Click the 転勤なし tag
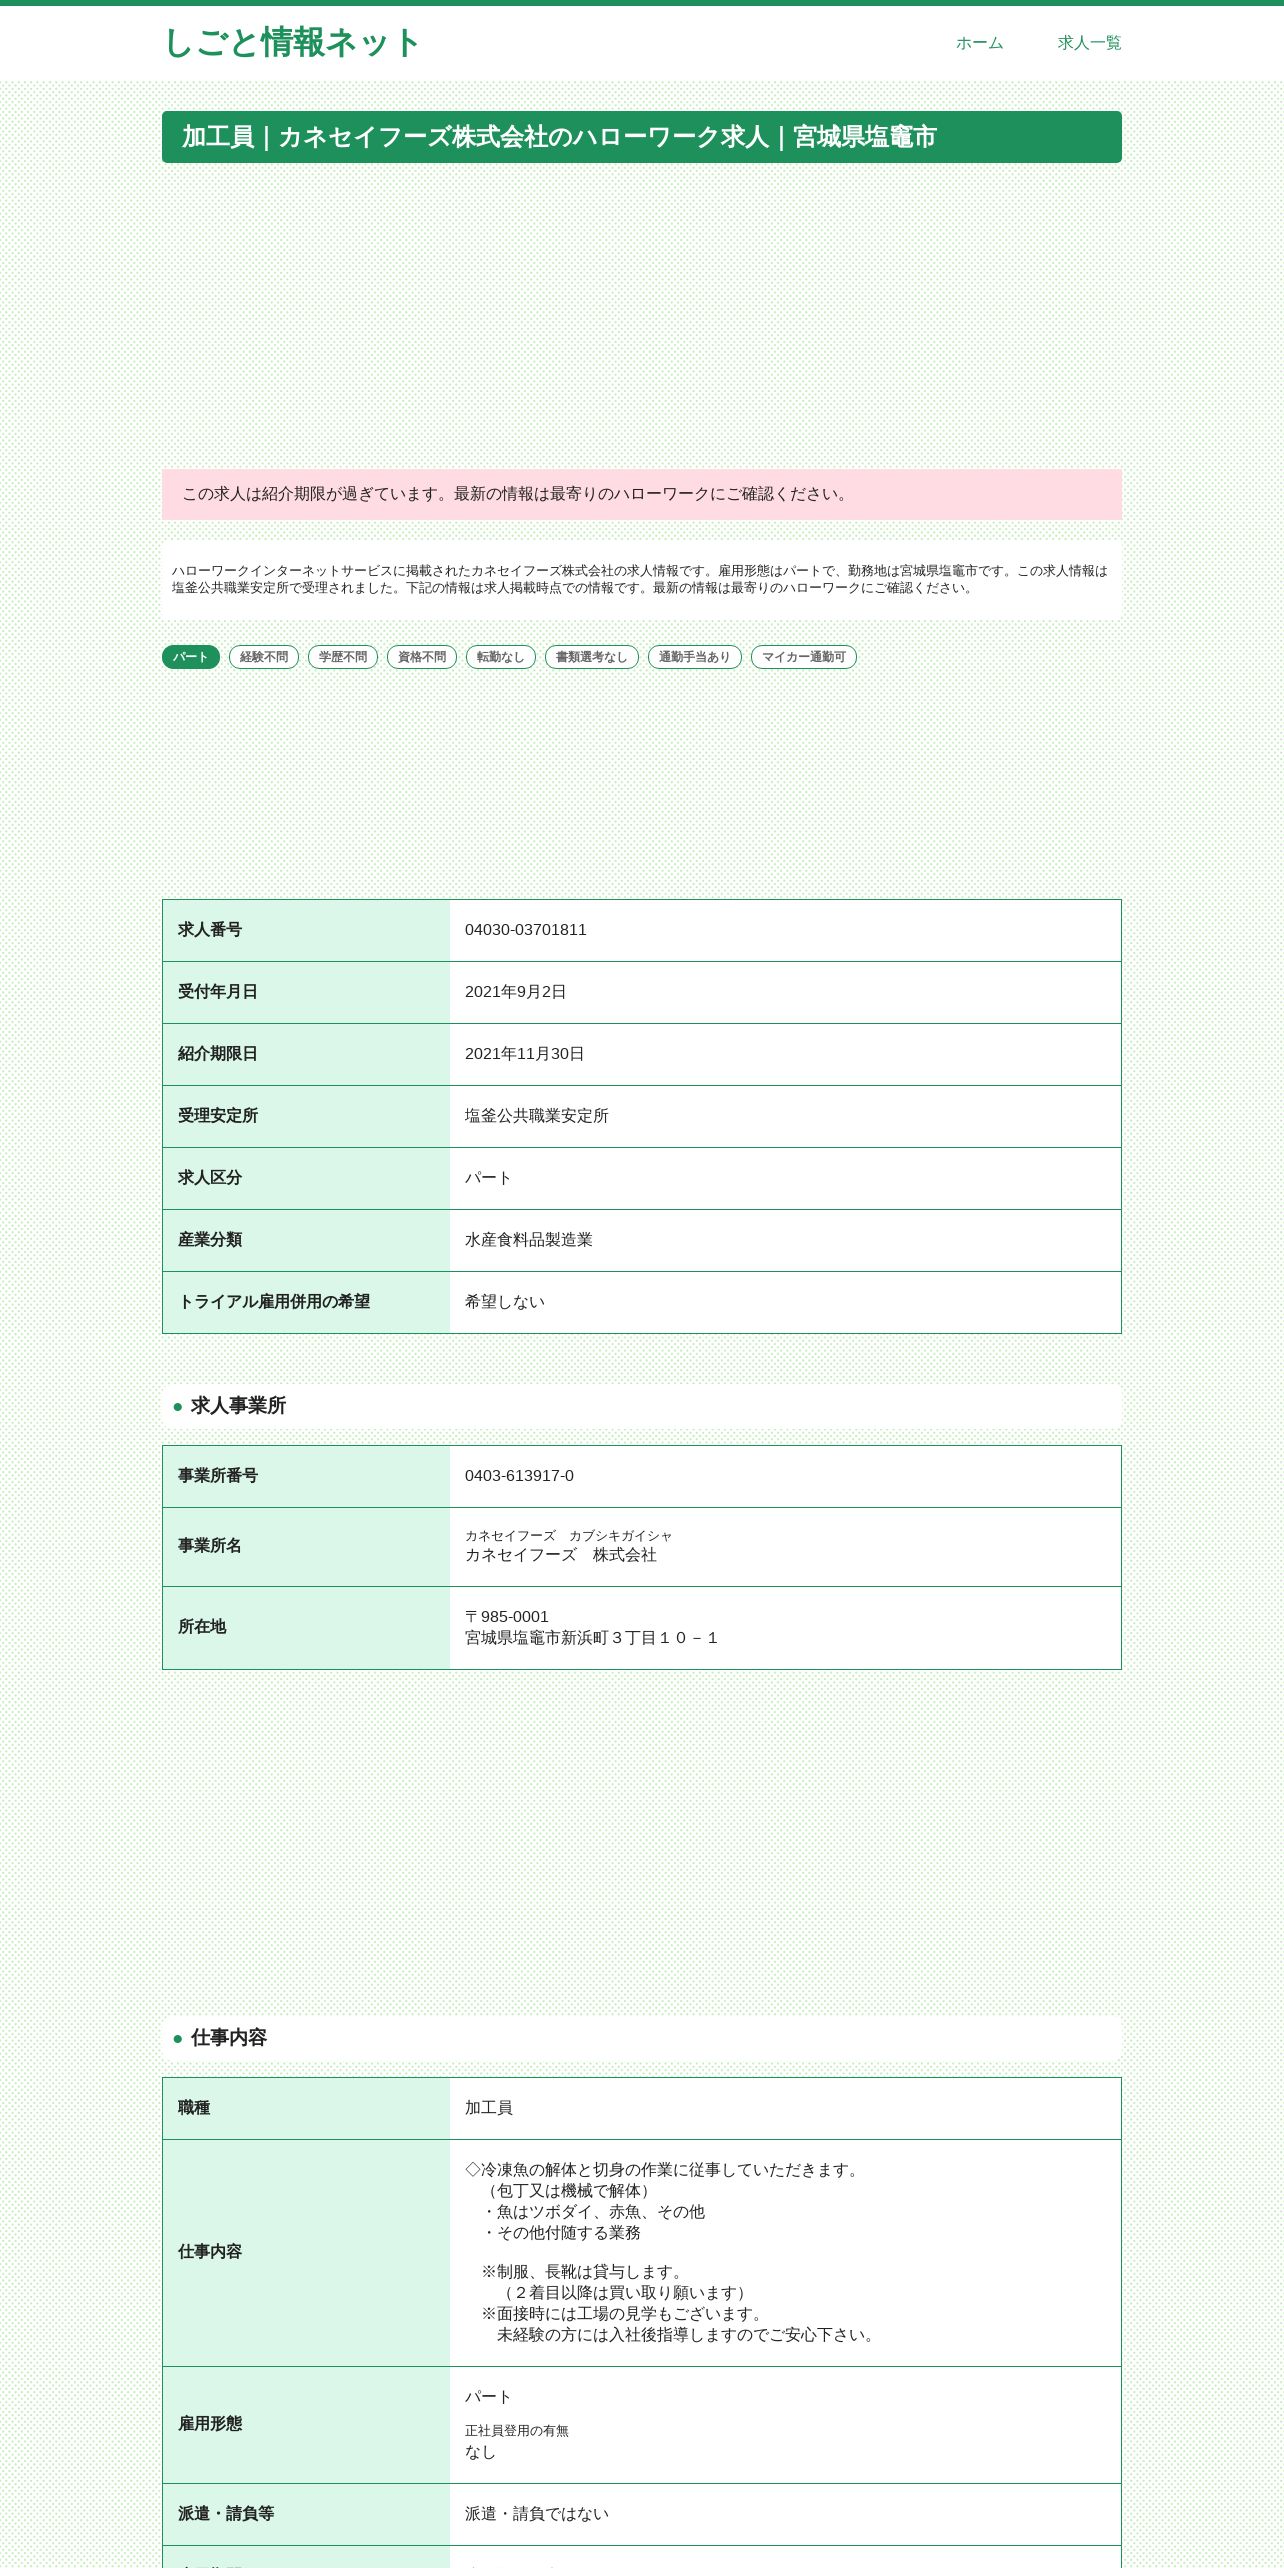The image size is (1284, 2568). pyautogui.click(x=501, y=657)
